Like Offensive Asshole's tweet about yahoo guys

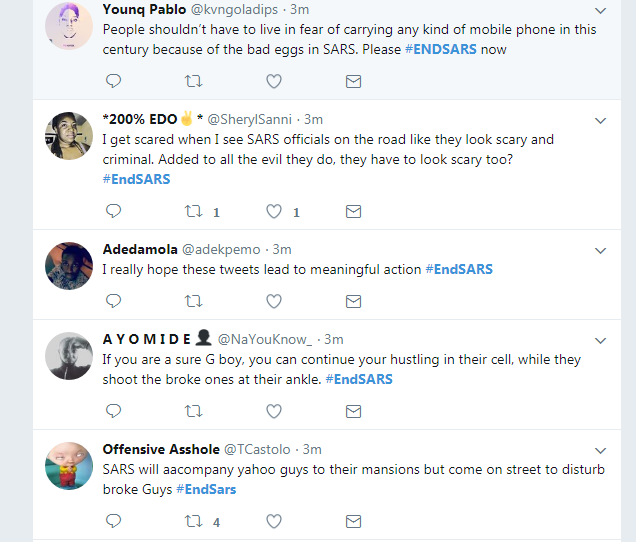pyautogui.click(x=274, y=521)
